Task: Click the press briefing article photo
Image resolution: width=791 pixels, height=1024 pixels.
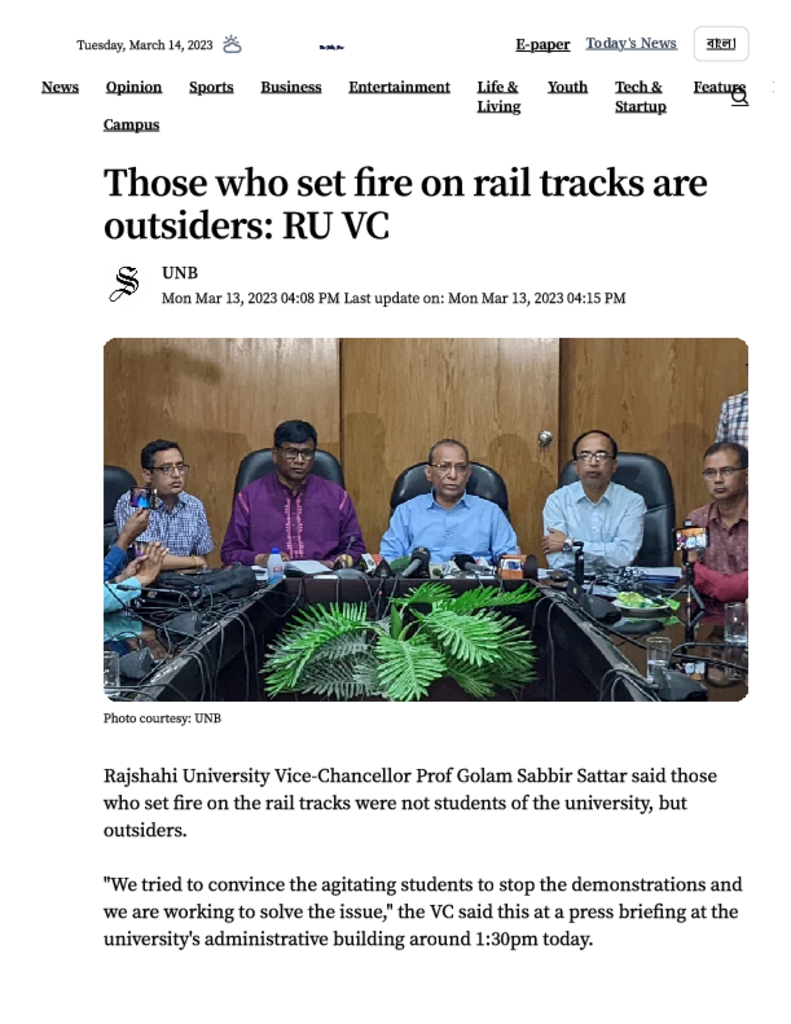Action: 426,519
